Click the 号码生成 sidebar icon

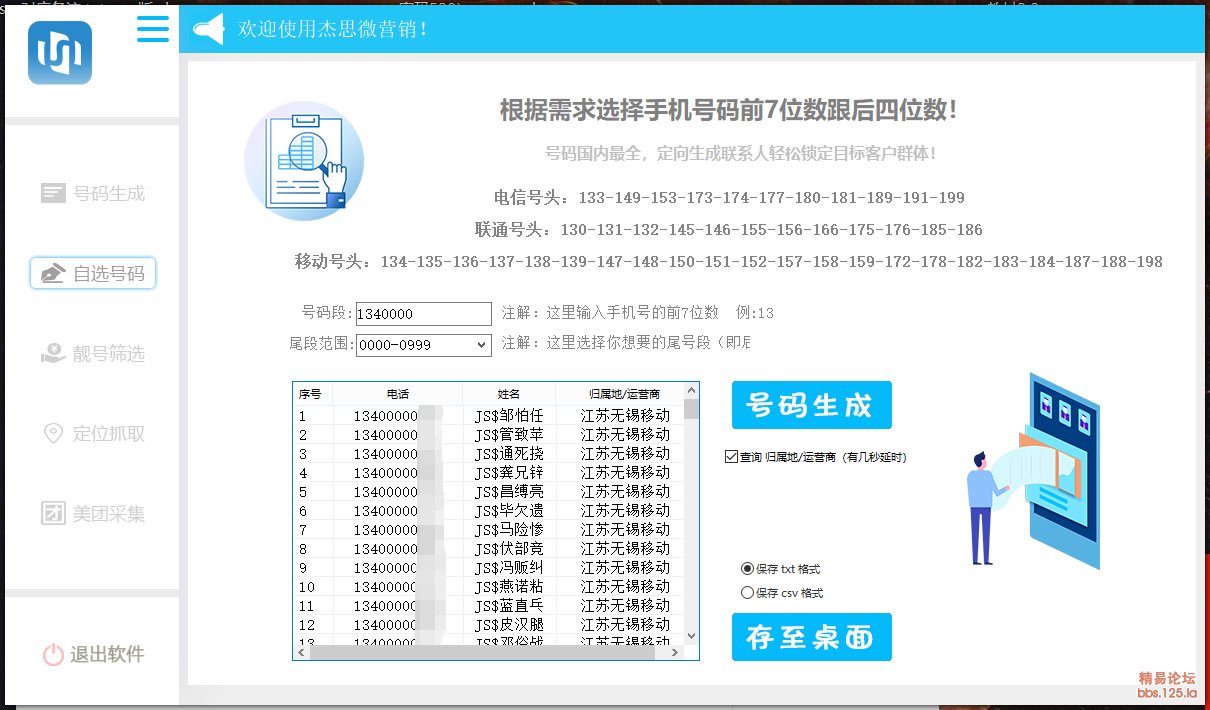point(53,193)
